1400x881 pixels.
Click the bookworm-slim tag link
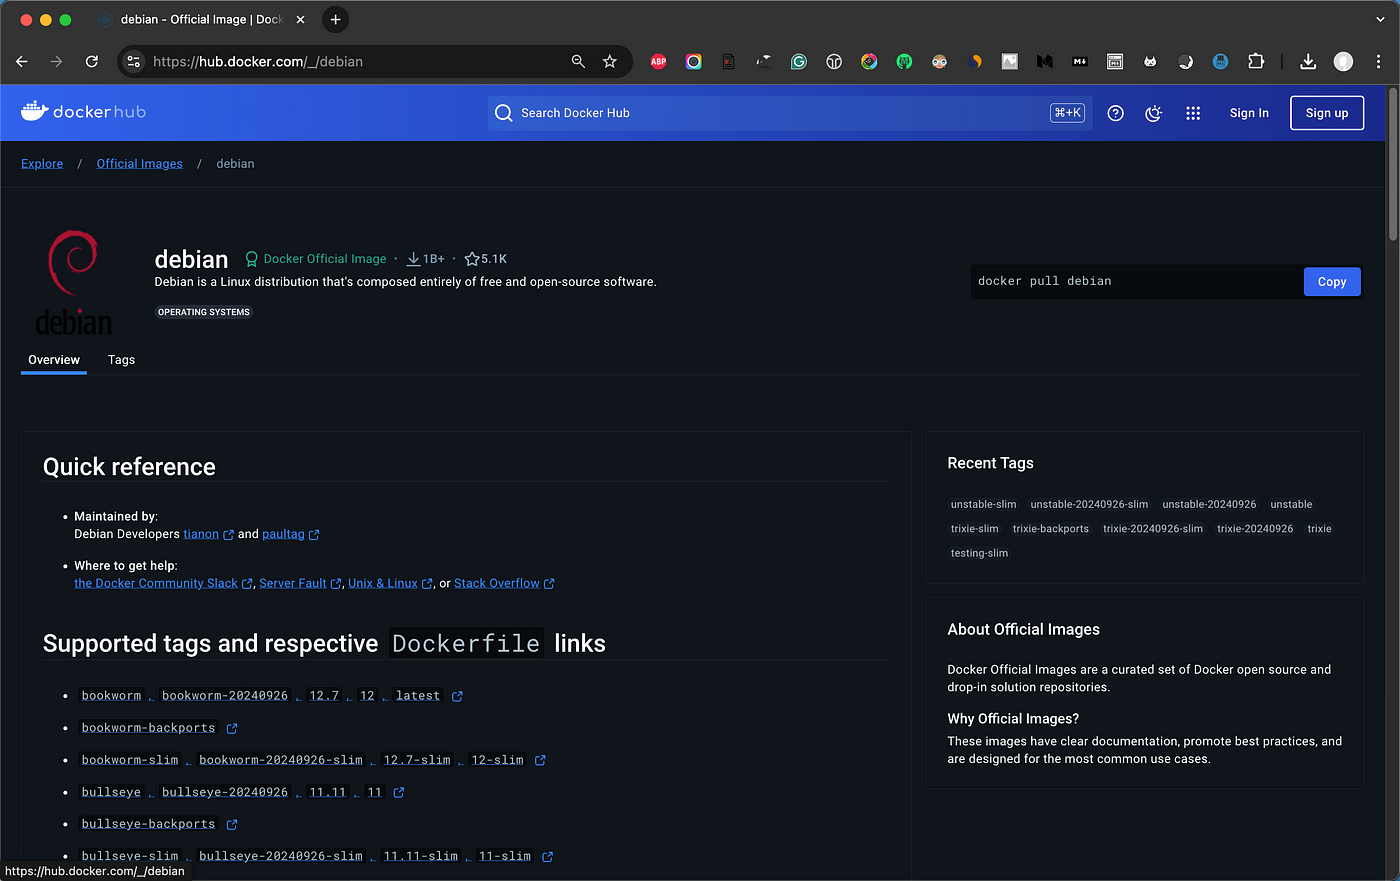pyautogui.click(x=130, y=760)
